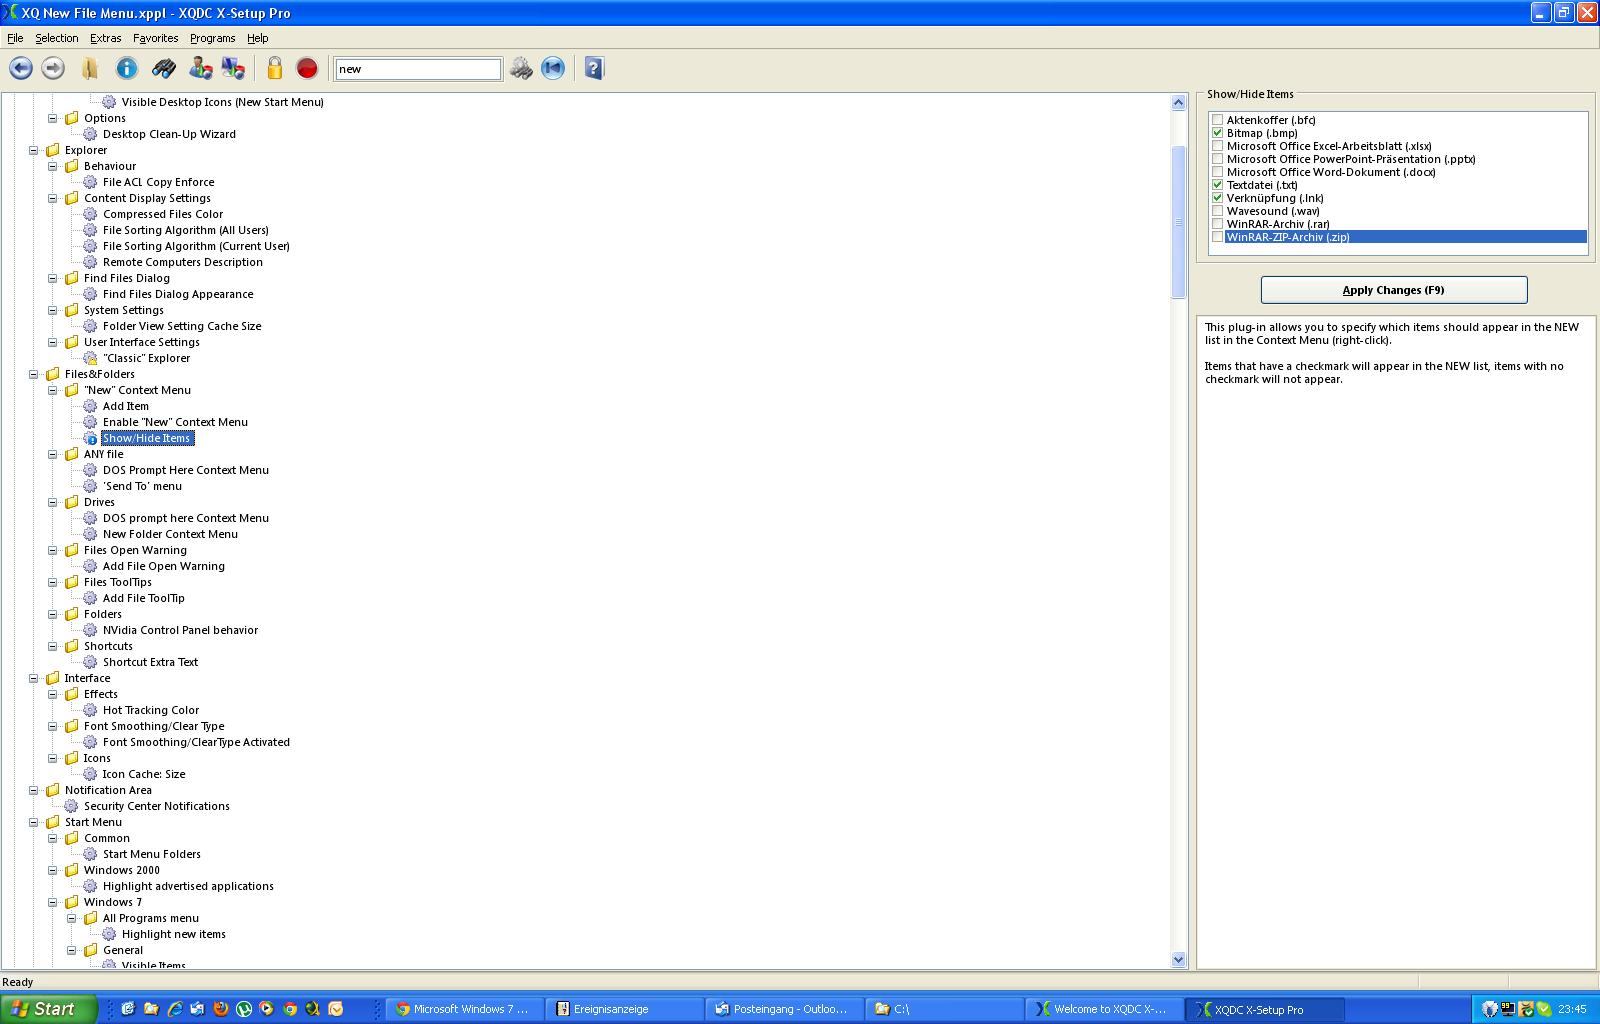
Task: Select the 'Send To' menu tree item
Action: tap(142, 486)
